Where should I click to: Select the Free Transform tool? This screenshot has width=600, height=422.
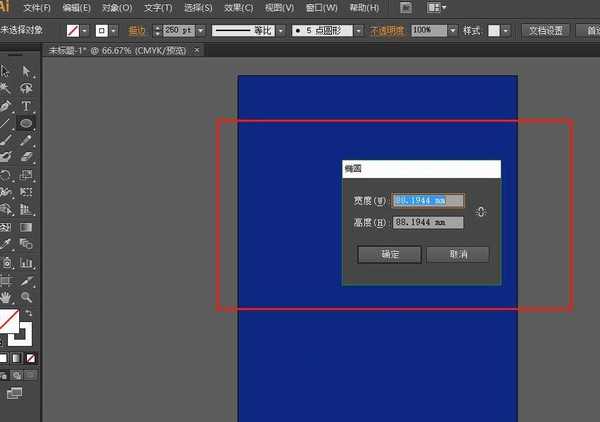[26, 192]
